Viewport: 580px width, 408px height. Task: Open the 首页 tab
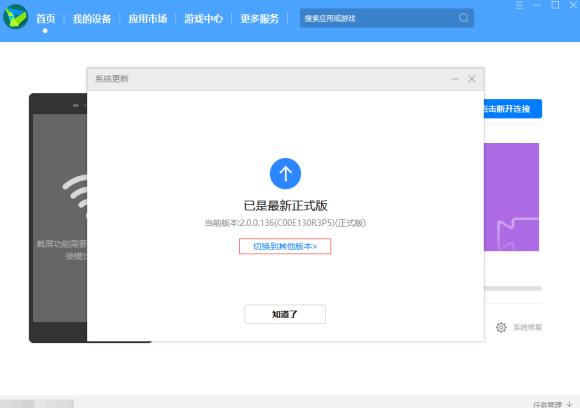click(46, 18)
